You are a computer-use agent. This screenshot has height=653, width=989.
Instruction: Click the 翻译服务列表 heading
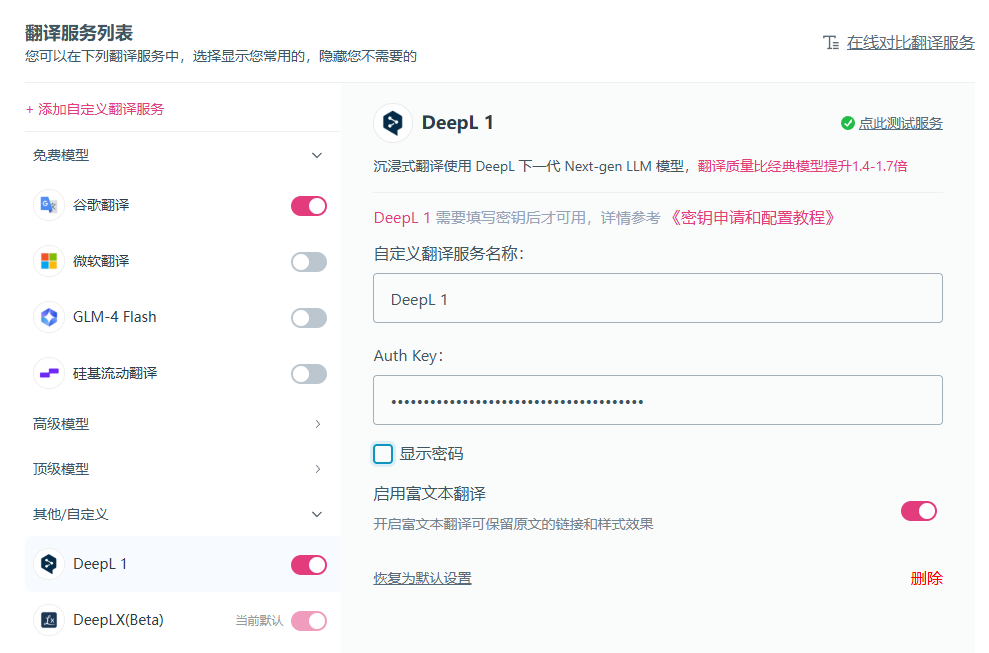[x=79, y=33]
